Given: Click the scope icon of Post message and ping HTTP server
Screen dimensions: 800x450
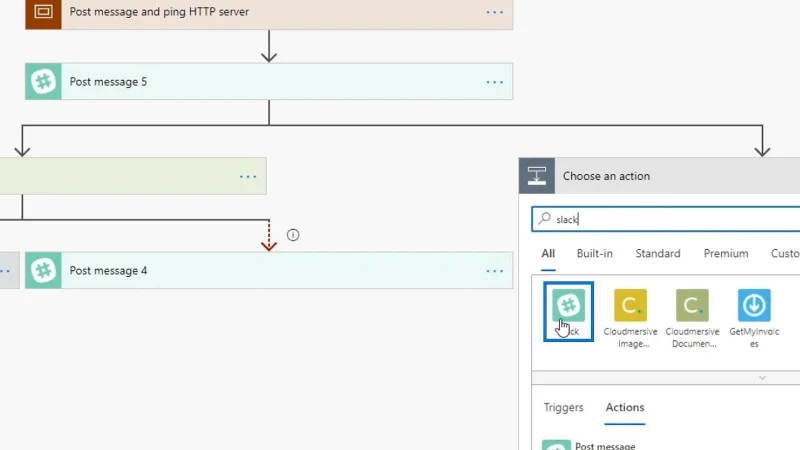Looking at the screenshot, I should pyautogui.click(x=43, y=12).
